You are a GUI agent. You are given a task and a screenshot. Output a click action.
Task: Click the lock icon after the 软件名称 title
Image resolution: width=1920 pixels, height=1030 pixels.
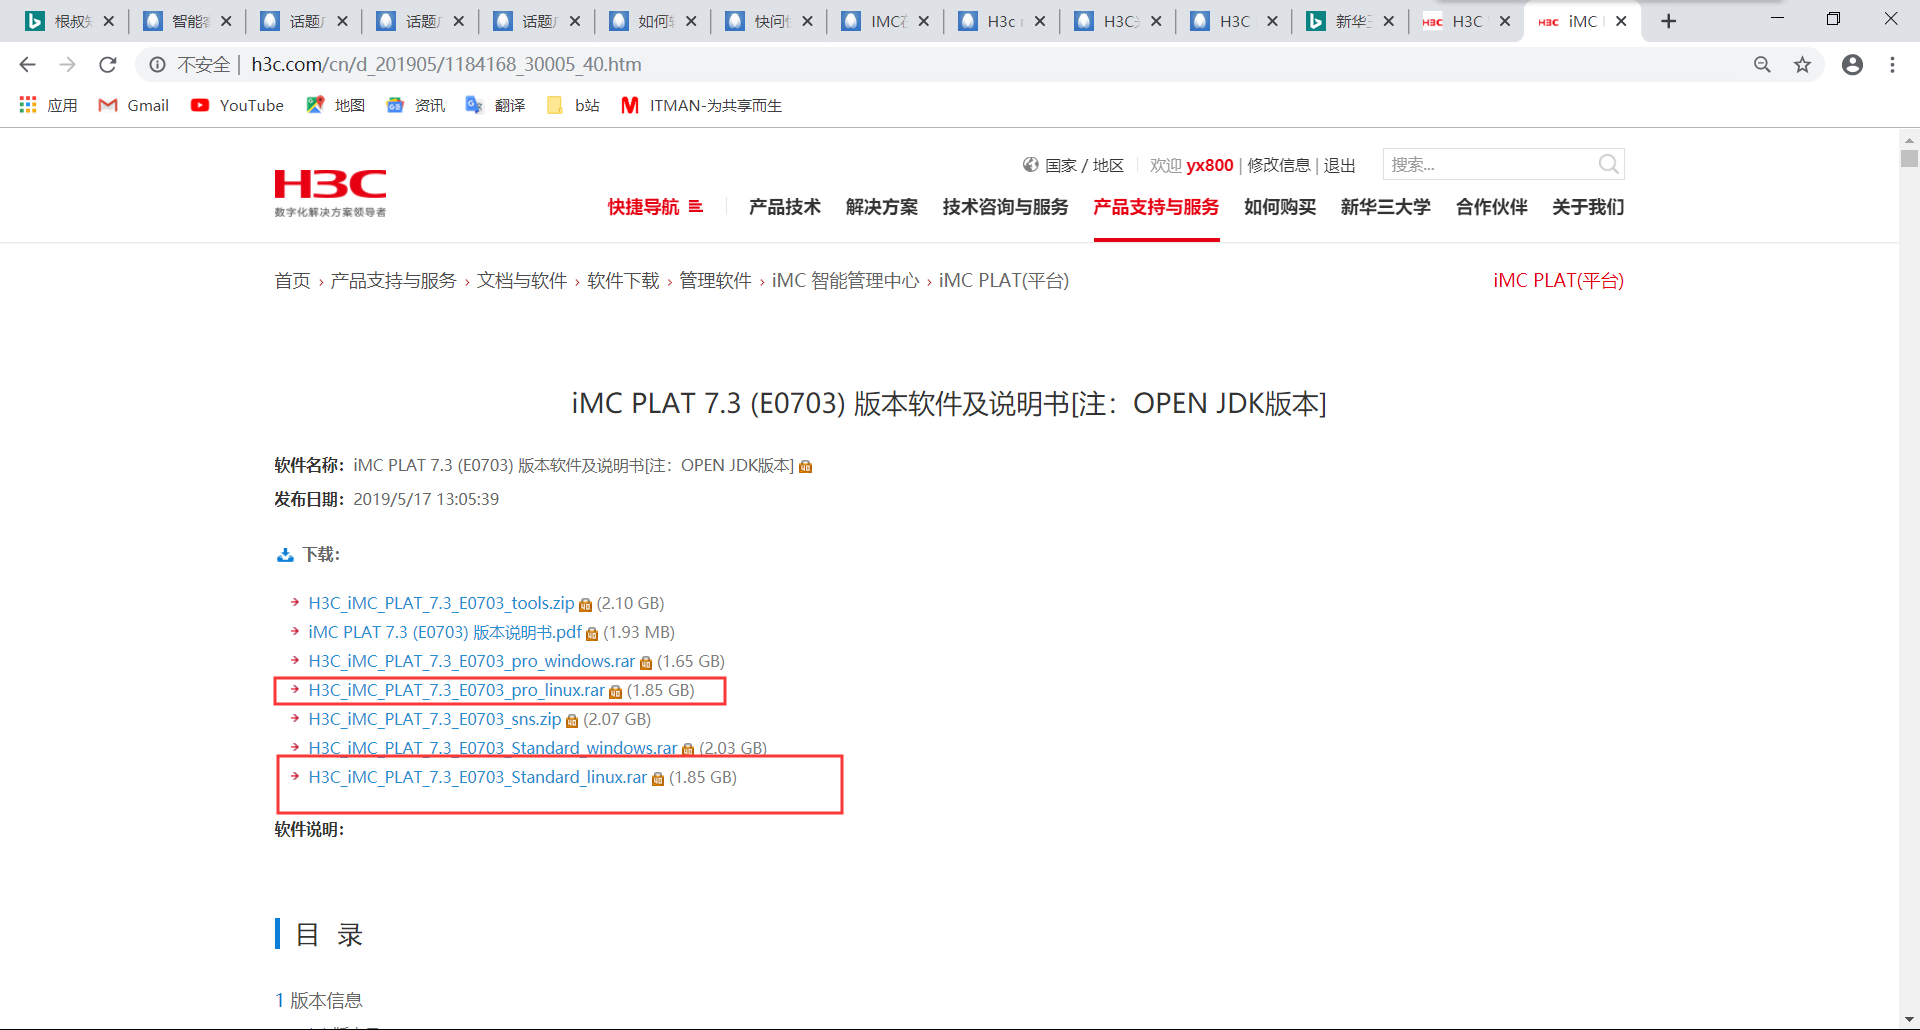click(806, 467)
